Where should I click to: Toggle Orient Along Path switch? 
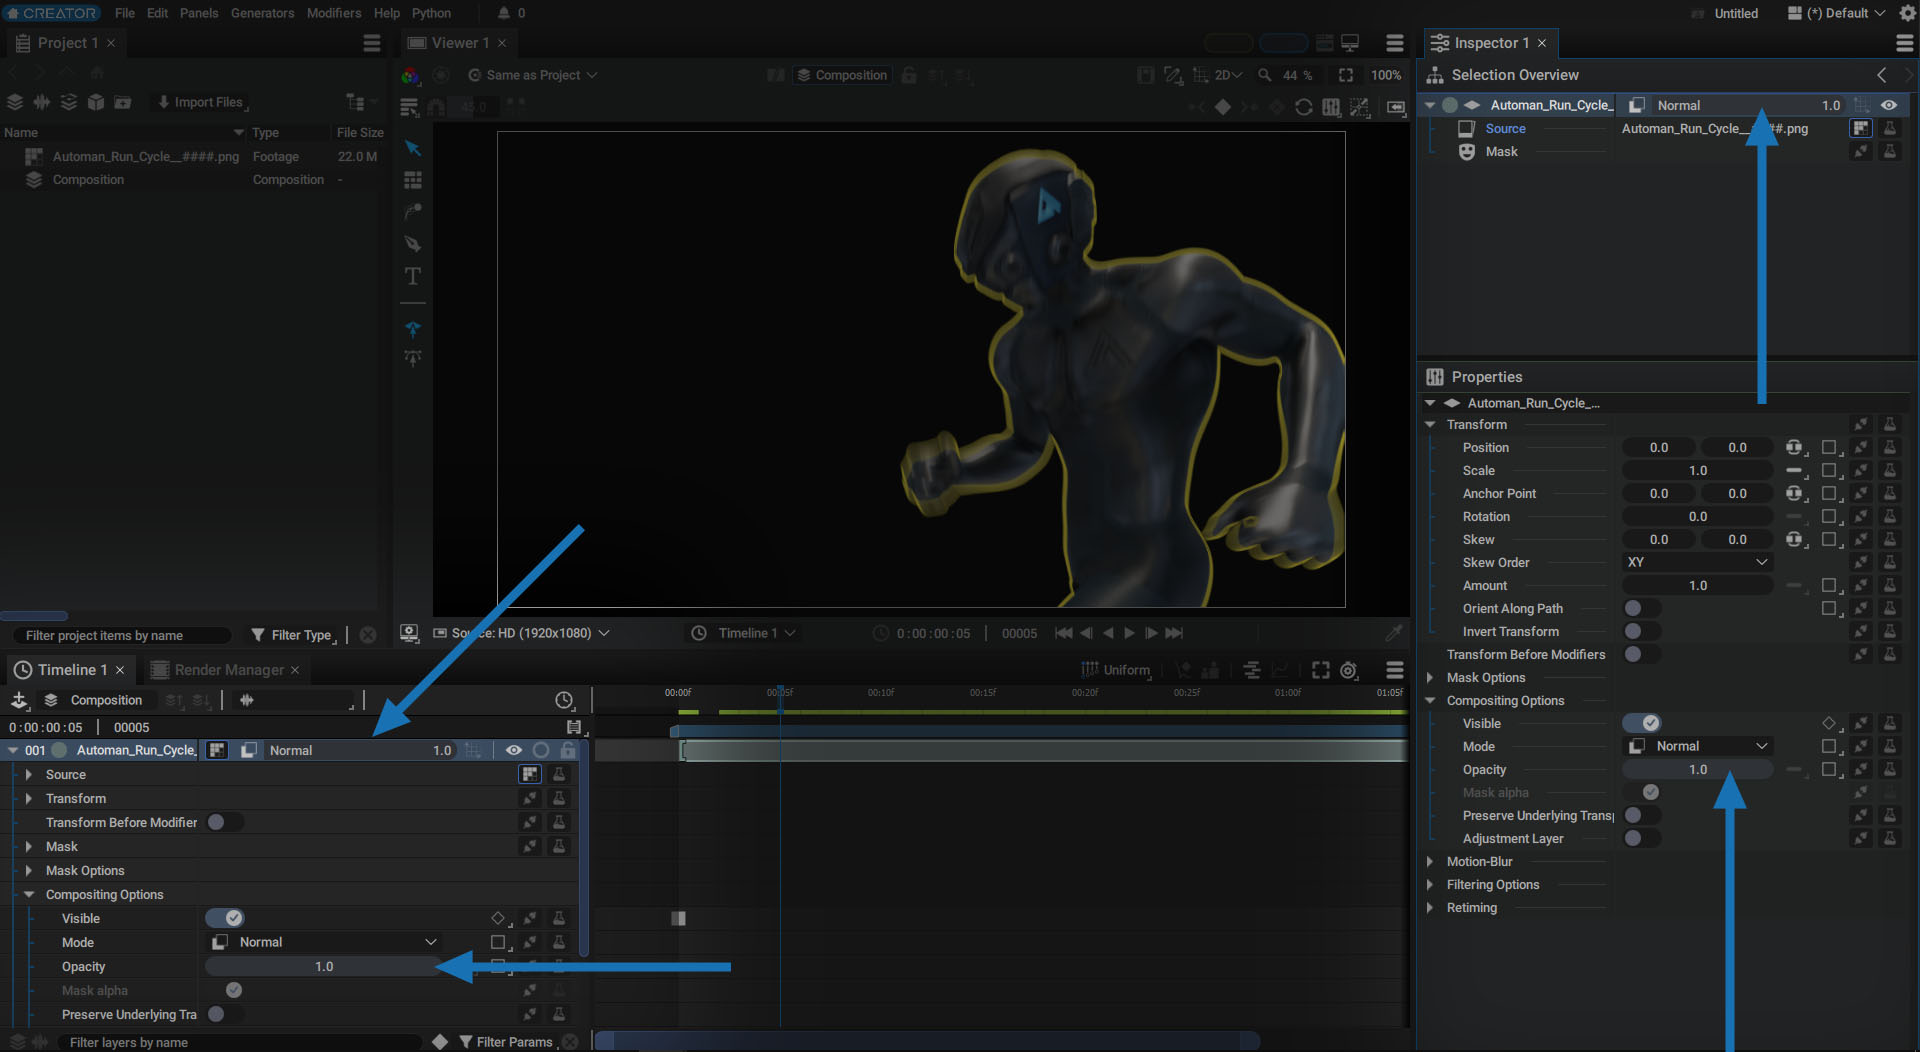[1642, 608]
